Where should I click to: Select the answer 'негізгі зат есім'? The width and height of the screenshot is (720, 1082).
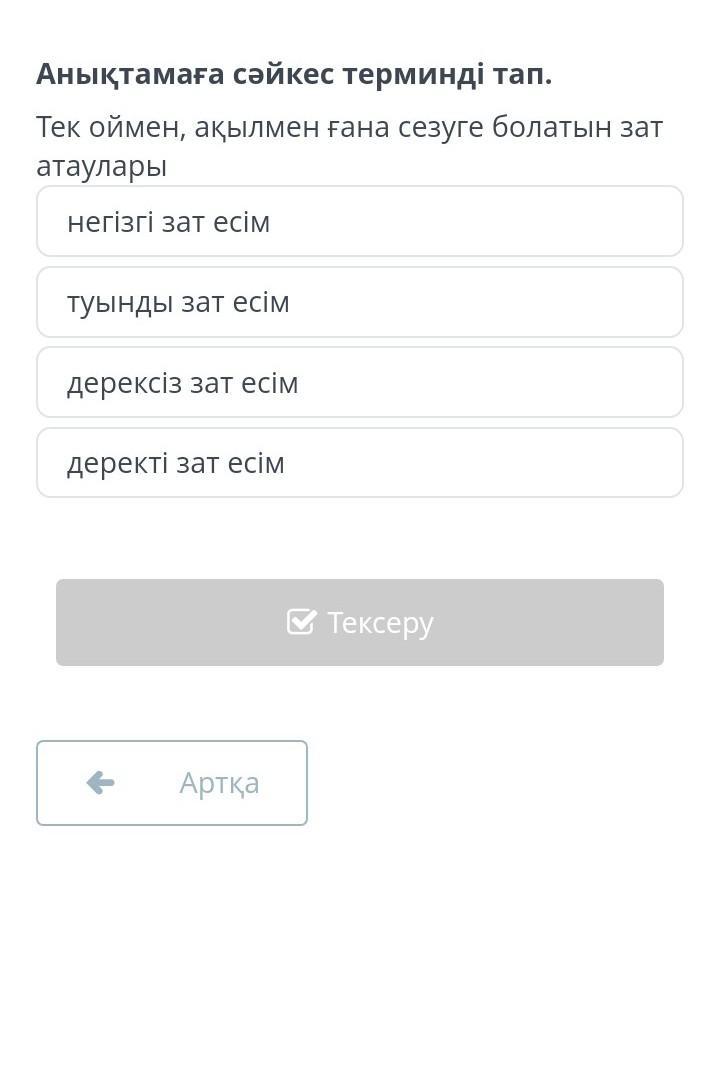click(x=360, y=222)
